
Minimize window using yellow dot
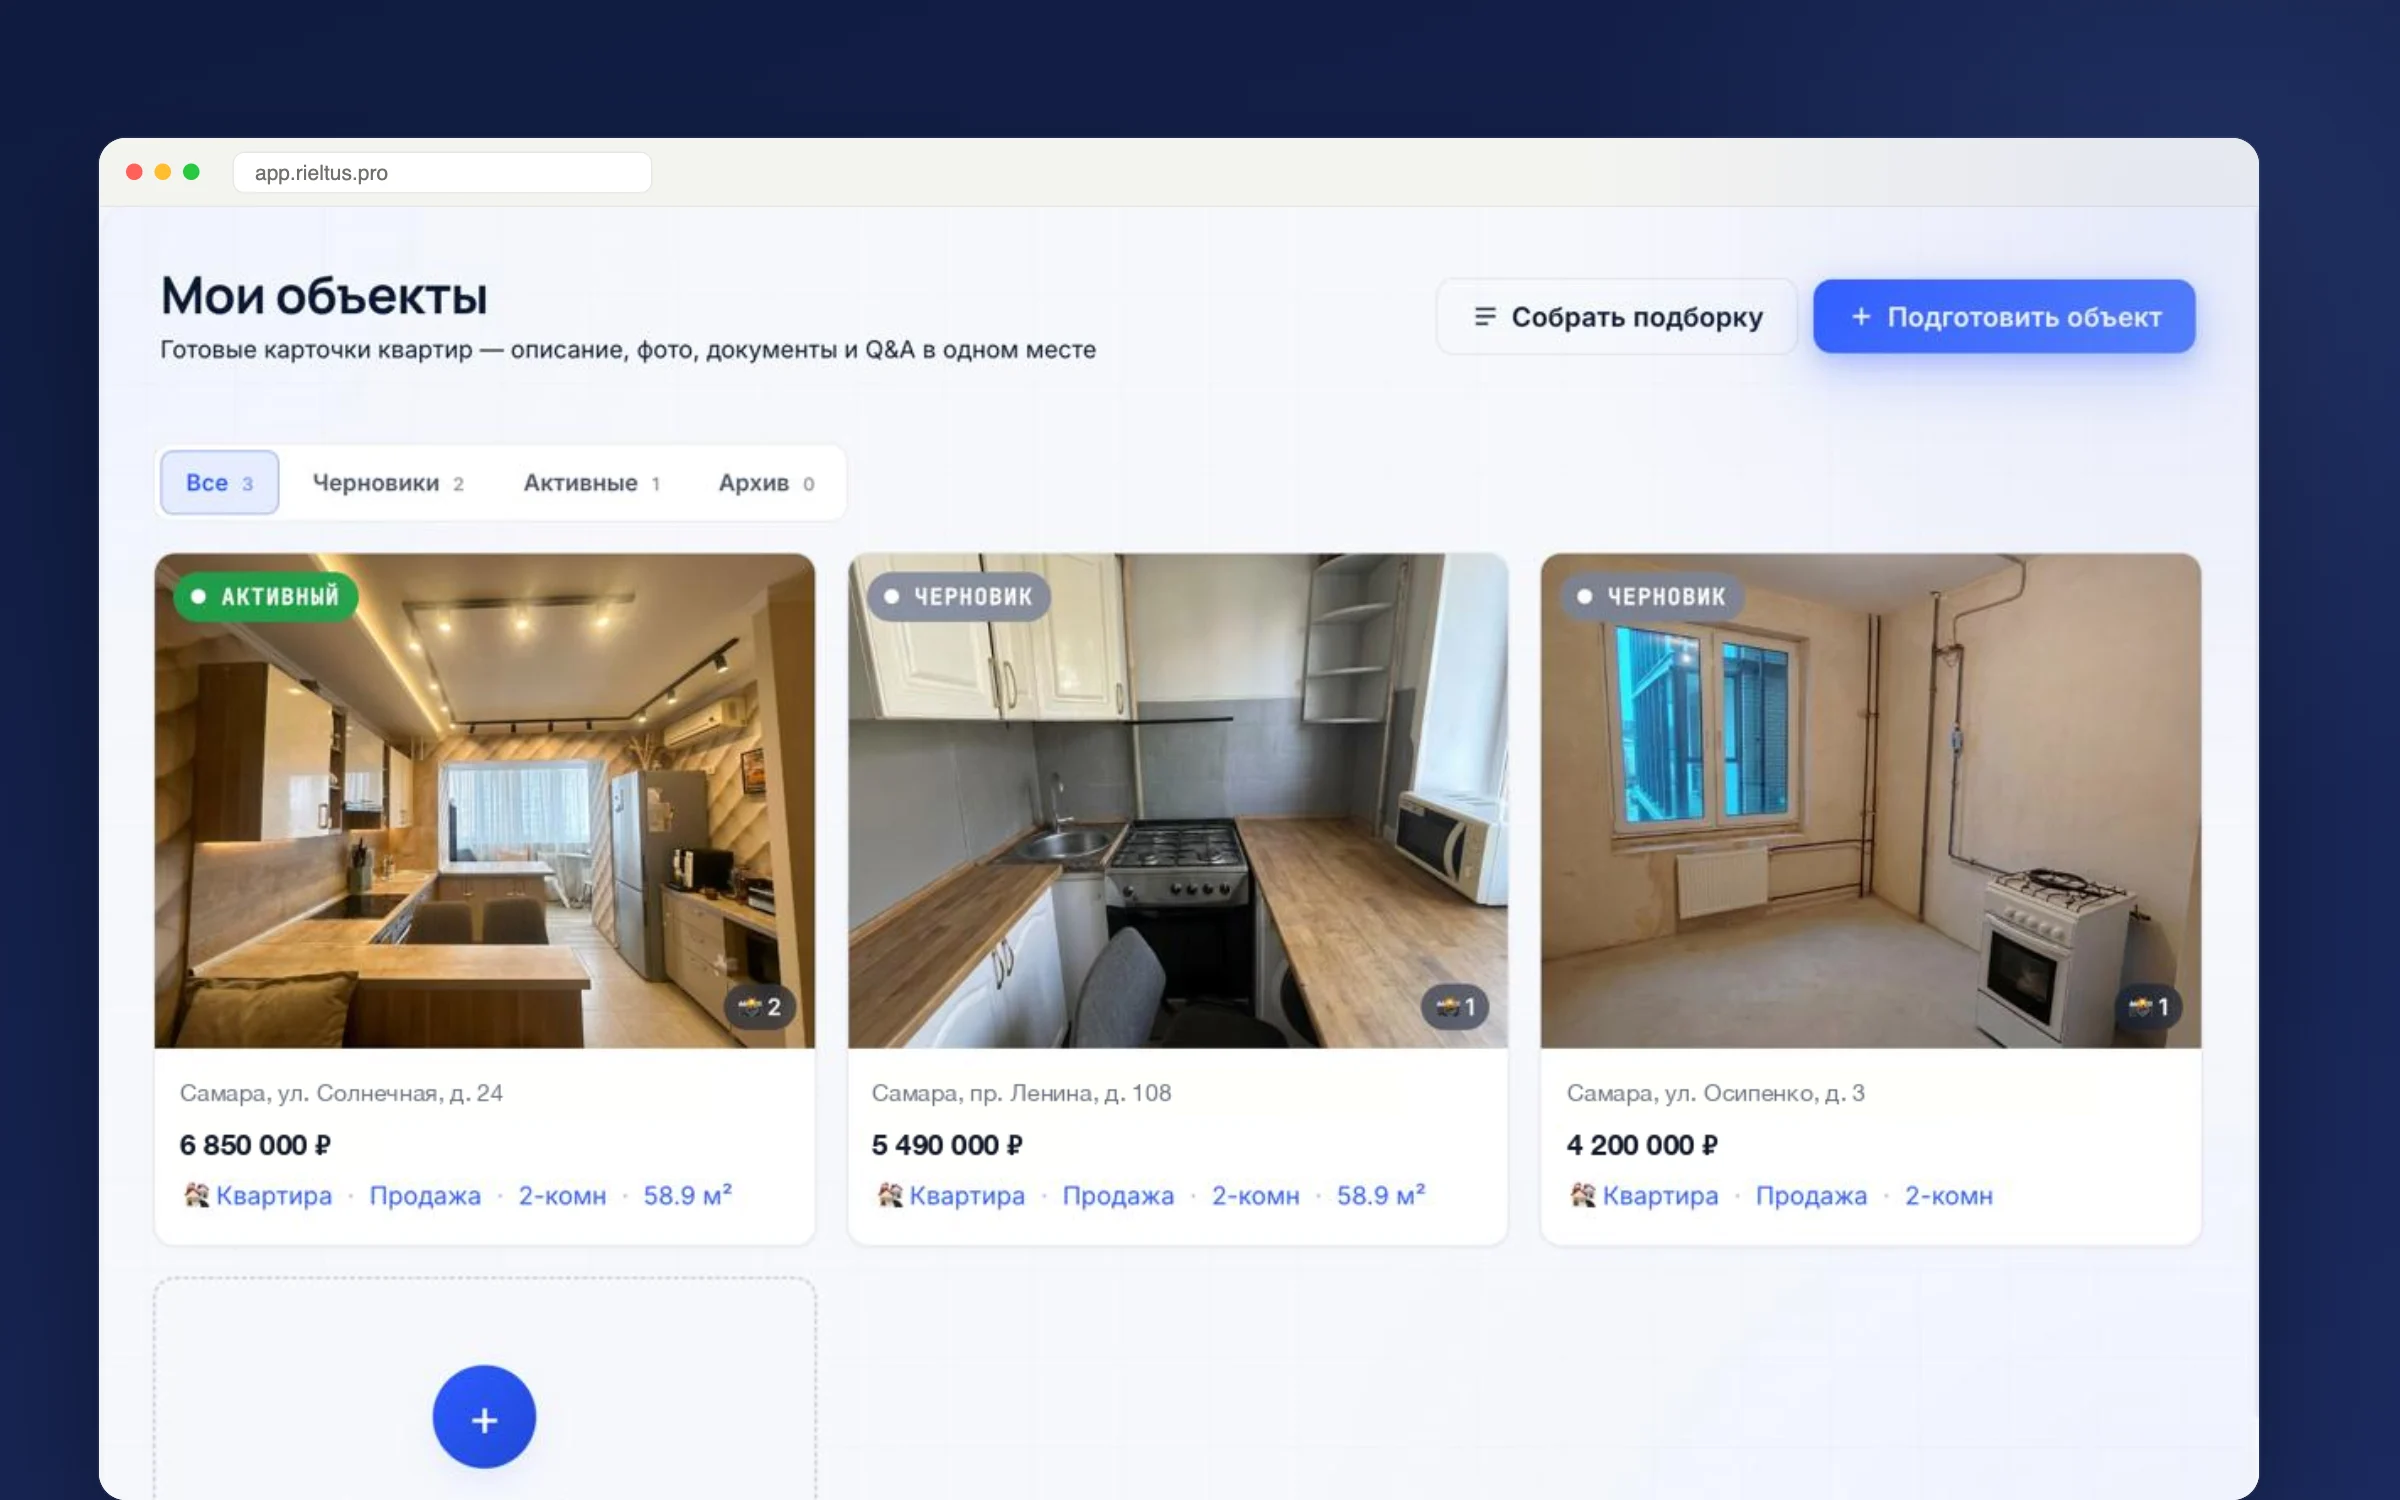click(163, 172)
